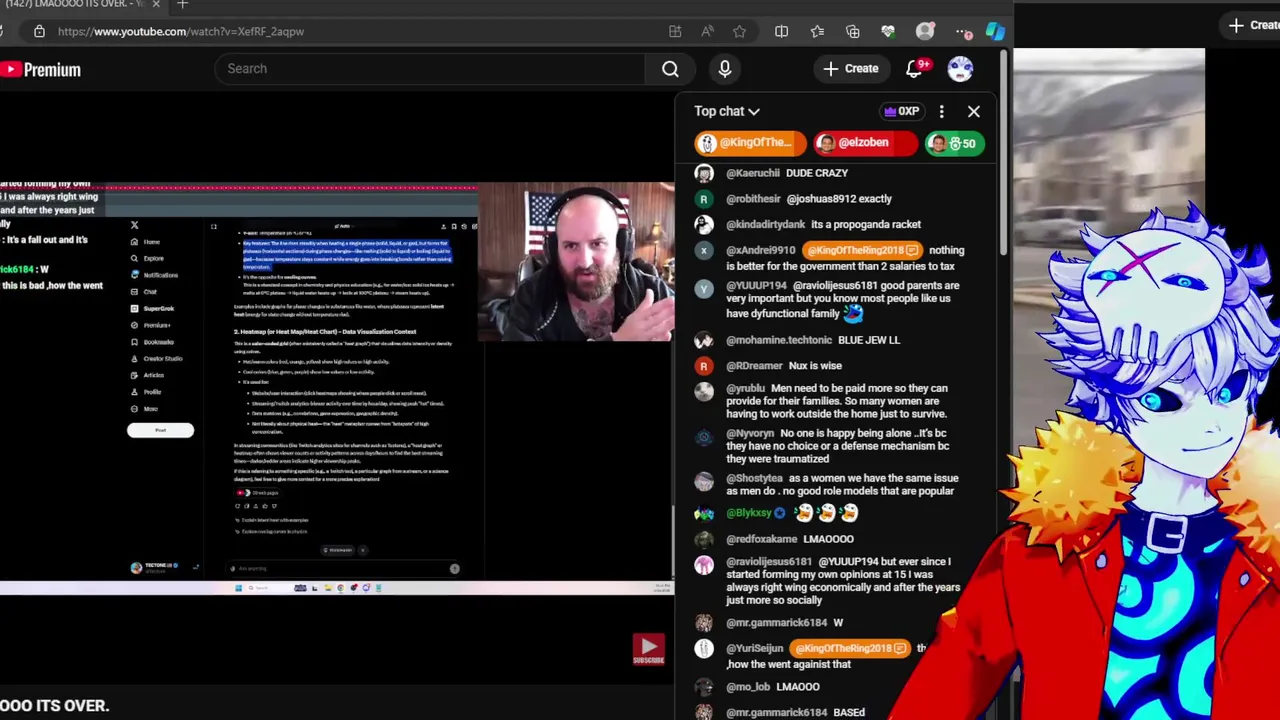1280x720 pixels.
Task: Open @elzoben pinned super chat chip
Action: [x=865, y=143]
